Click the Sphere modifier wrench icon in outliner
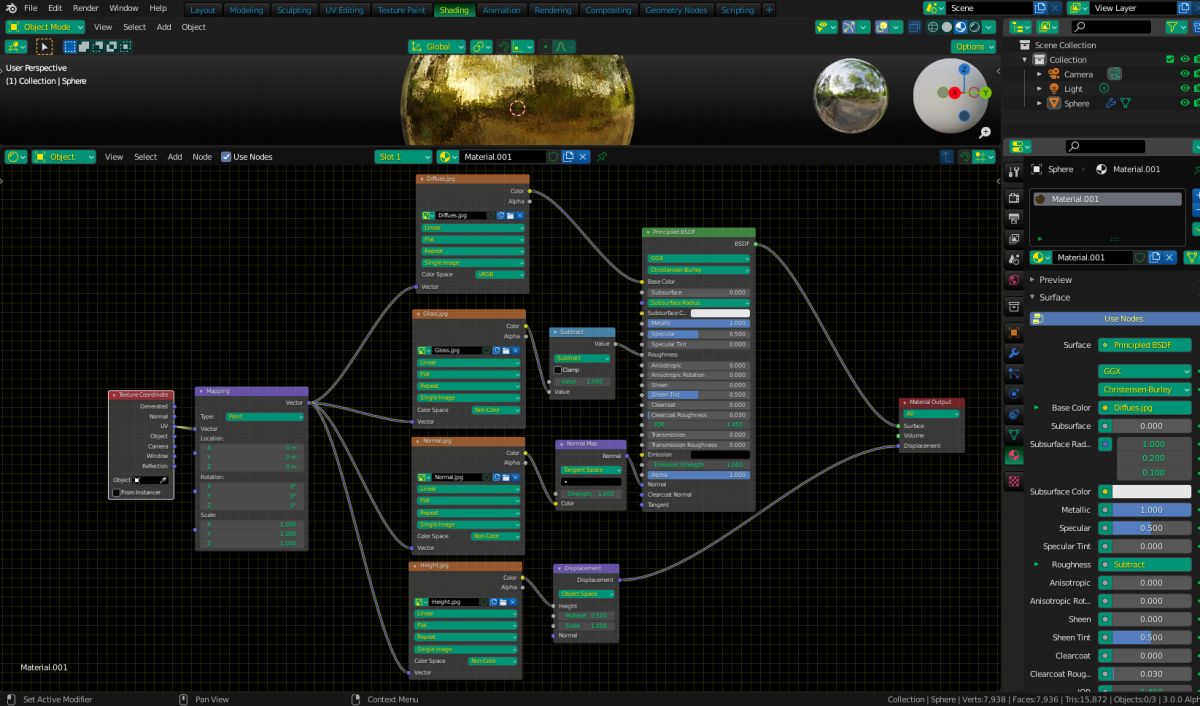The image size is (1200, 706). pyautogui.click(x=1109, y=103)
